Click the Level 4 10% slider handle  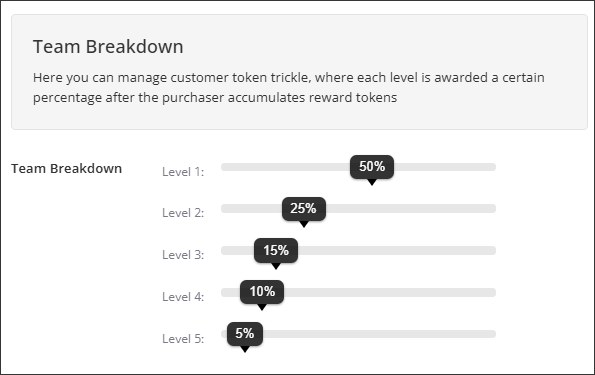pyautogui.click(x=262, y=292)
